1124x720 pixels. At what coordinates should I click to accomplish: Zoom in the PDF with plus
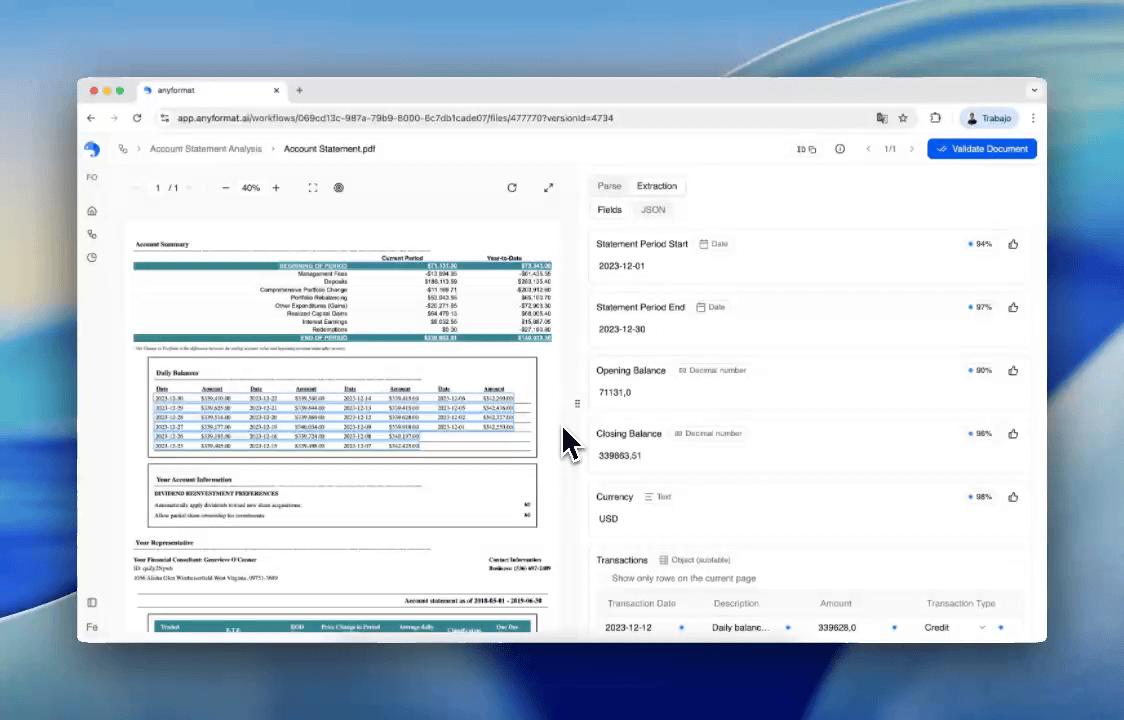[276, 188]
